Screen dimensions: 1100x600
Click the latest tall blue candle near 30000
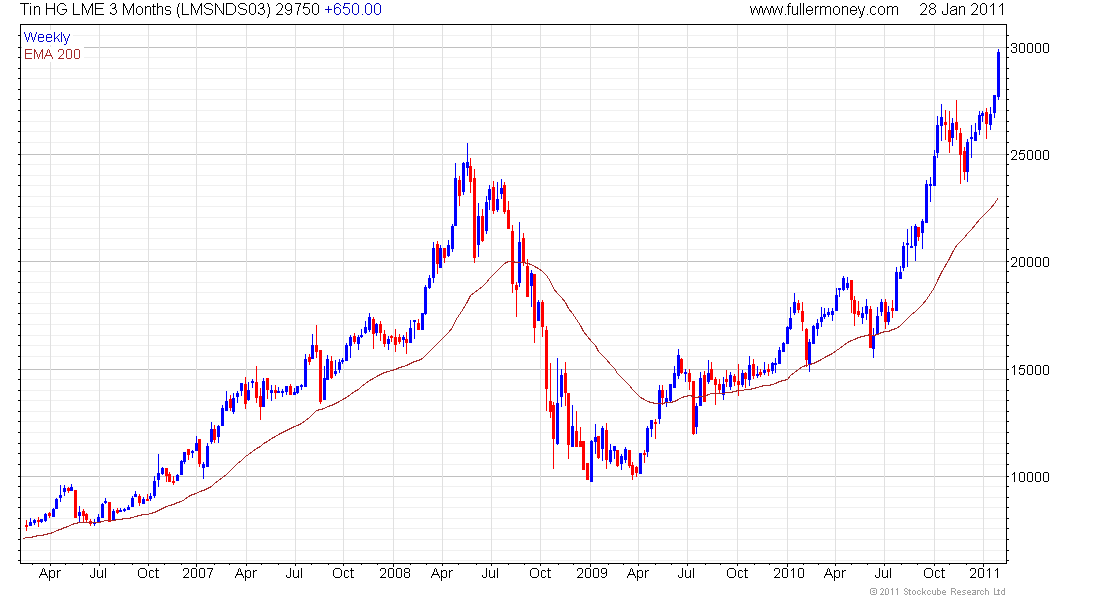998,74
